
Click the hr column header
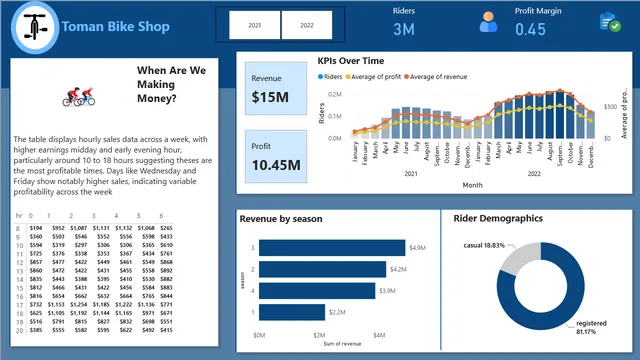[x=19, y=216]
